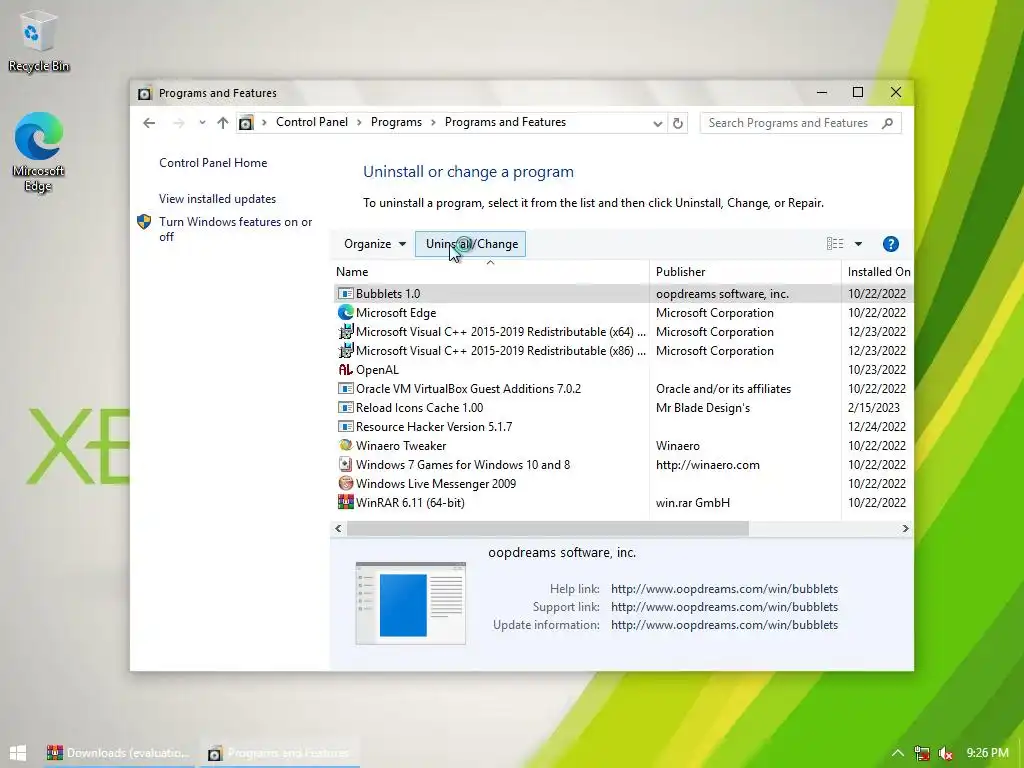Open the Recycle Bin desktop icon
The height and width of the screenshot is (768, 1024).
[38, 40]
